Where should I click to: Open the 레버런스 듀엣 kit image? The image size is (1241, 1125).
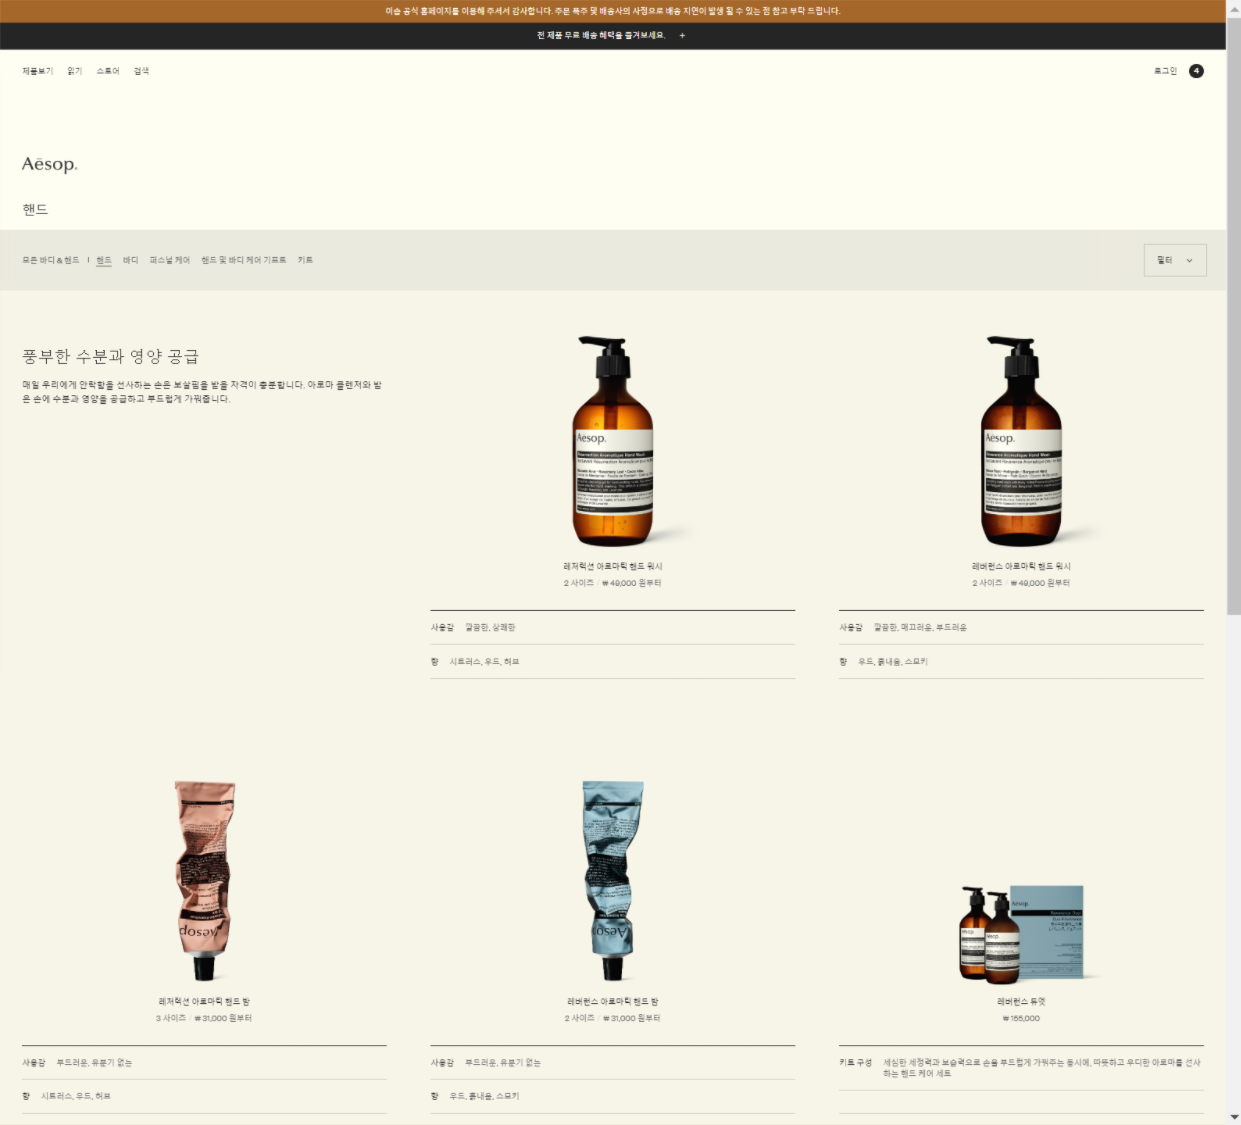(1021, 933)
